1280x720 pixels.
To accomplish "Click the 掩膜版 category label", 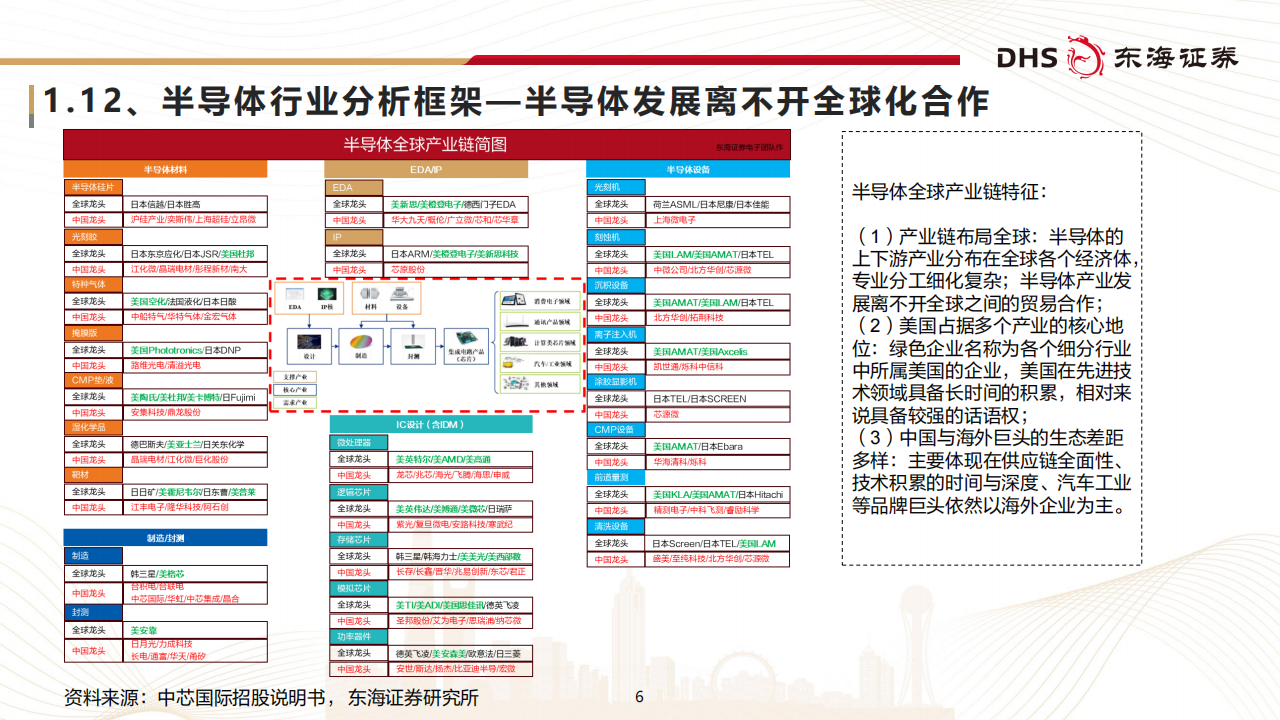I will [x=95, y=332].
